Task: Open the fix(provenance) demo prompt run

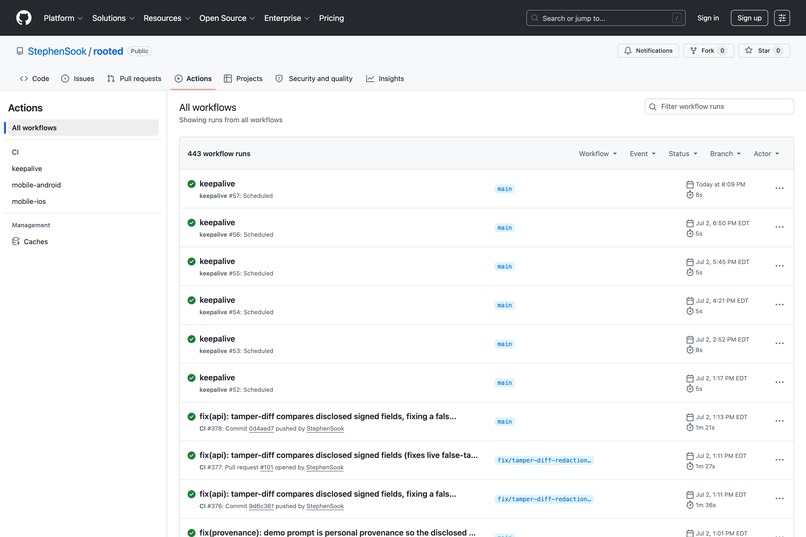Action: pos(337,532)
